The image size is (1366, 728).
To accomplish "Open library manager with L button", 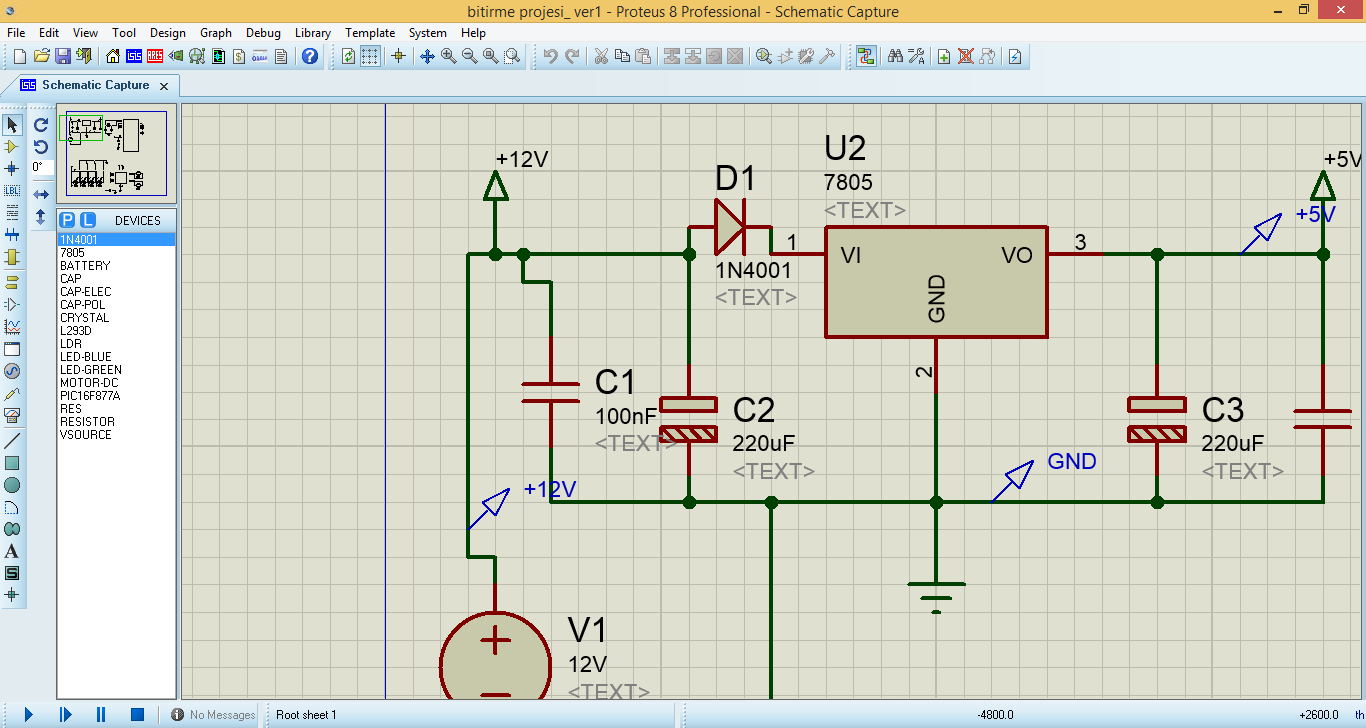I will [88, 220].
